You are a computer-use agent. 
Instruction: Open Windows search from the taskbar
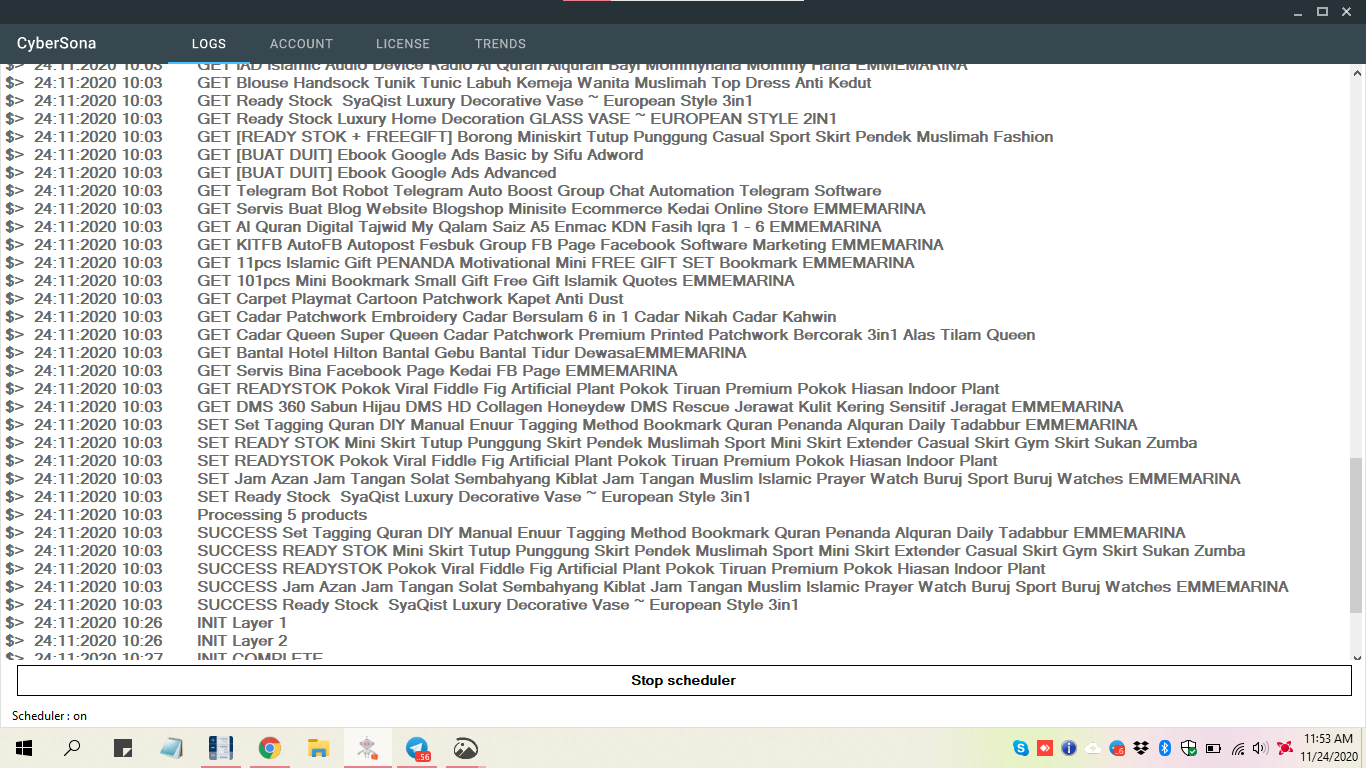[x=72, y=748]
